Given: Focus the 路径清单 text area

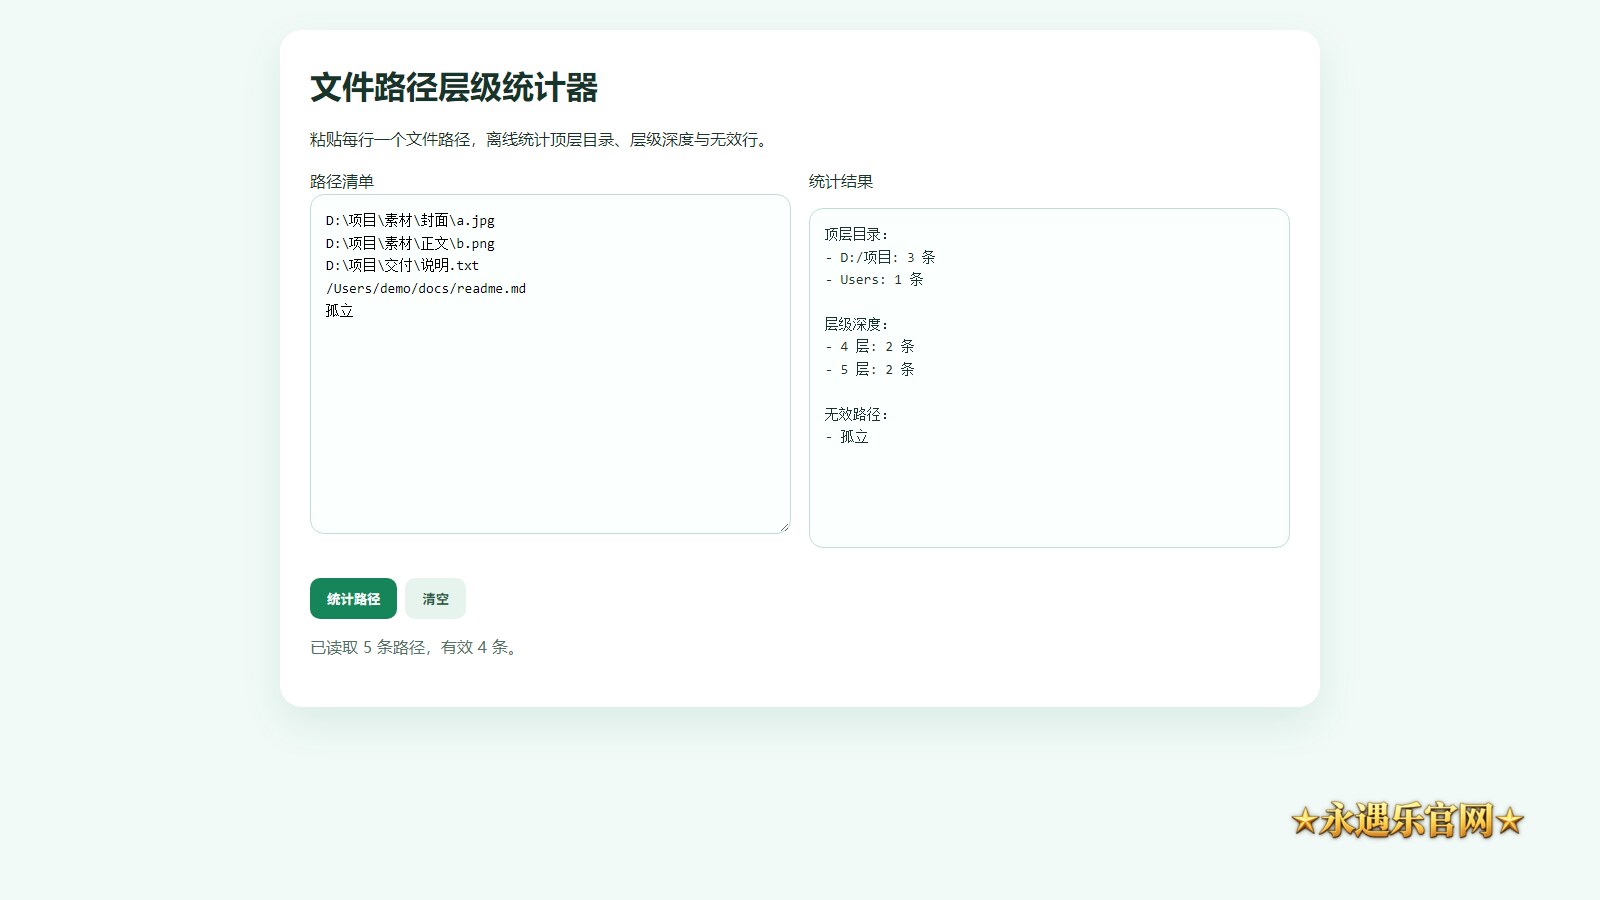Looking at the screenshot, I should (x=550, y=364).
